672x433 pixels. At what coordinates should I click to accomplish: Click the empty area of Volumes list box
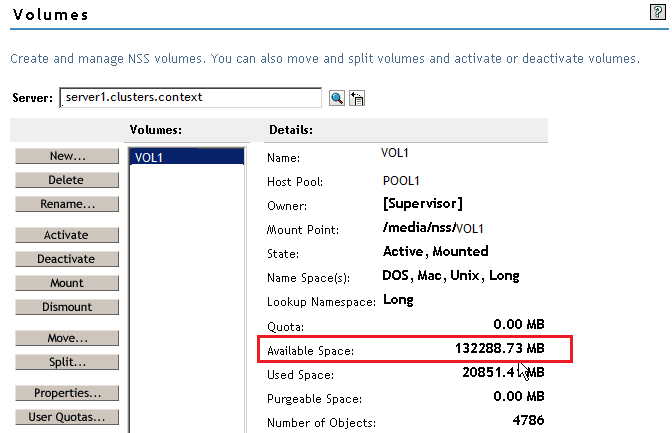coord(187,300)
